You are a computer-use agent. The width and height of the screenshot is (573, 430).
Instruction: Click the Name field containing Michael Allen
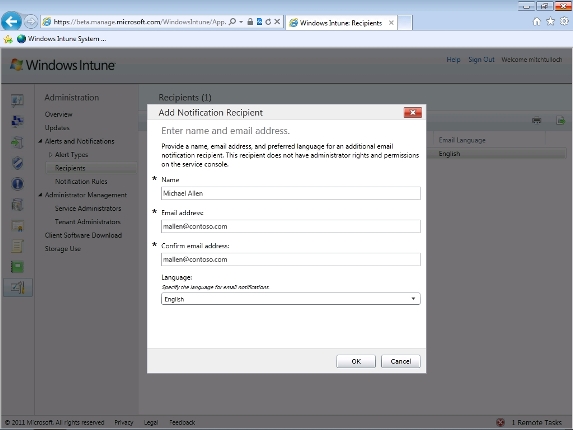[x=291, y=193]
